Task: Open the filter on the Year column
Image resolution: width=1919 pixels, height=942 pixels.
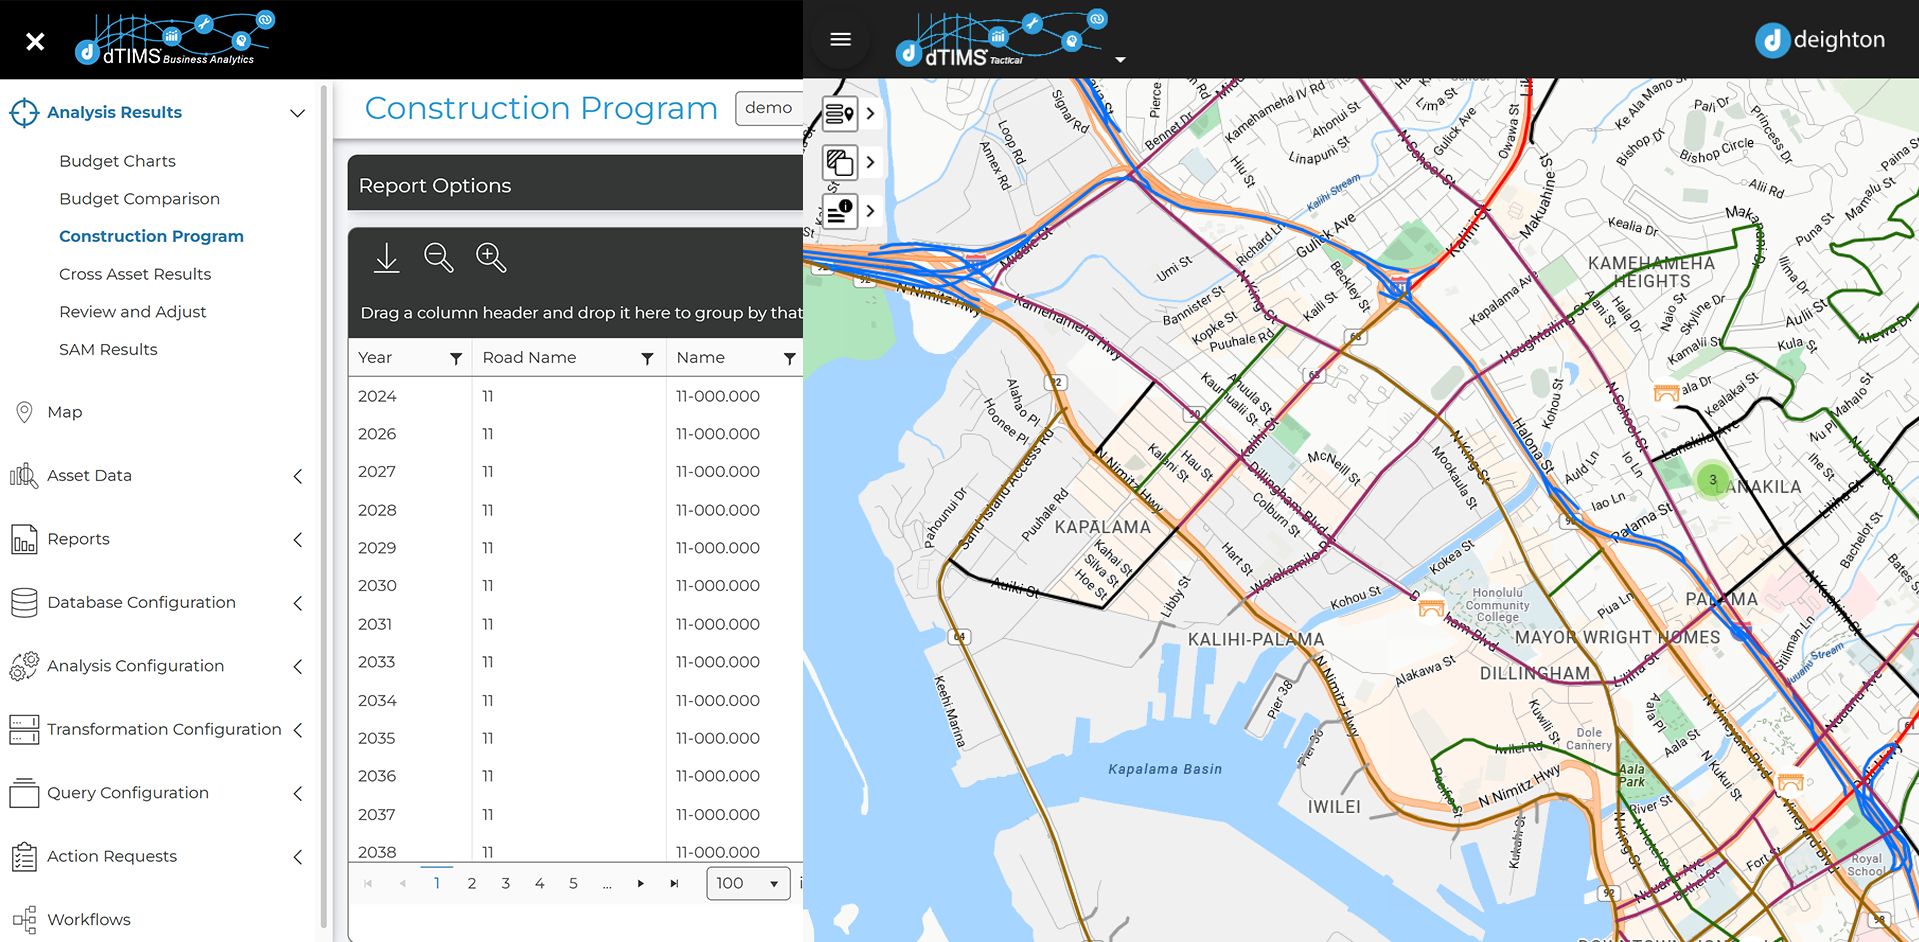Action: click(x=456, y=357)
